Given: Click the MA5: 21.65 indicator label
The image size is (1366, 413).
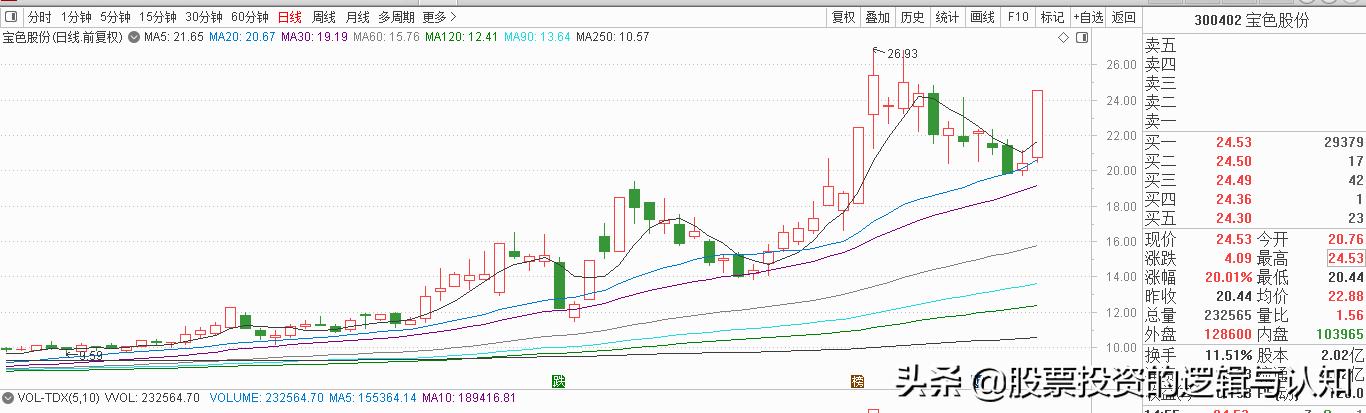Looking at the screenshot, I should [174, 37].
